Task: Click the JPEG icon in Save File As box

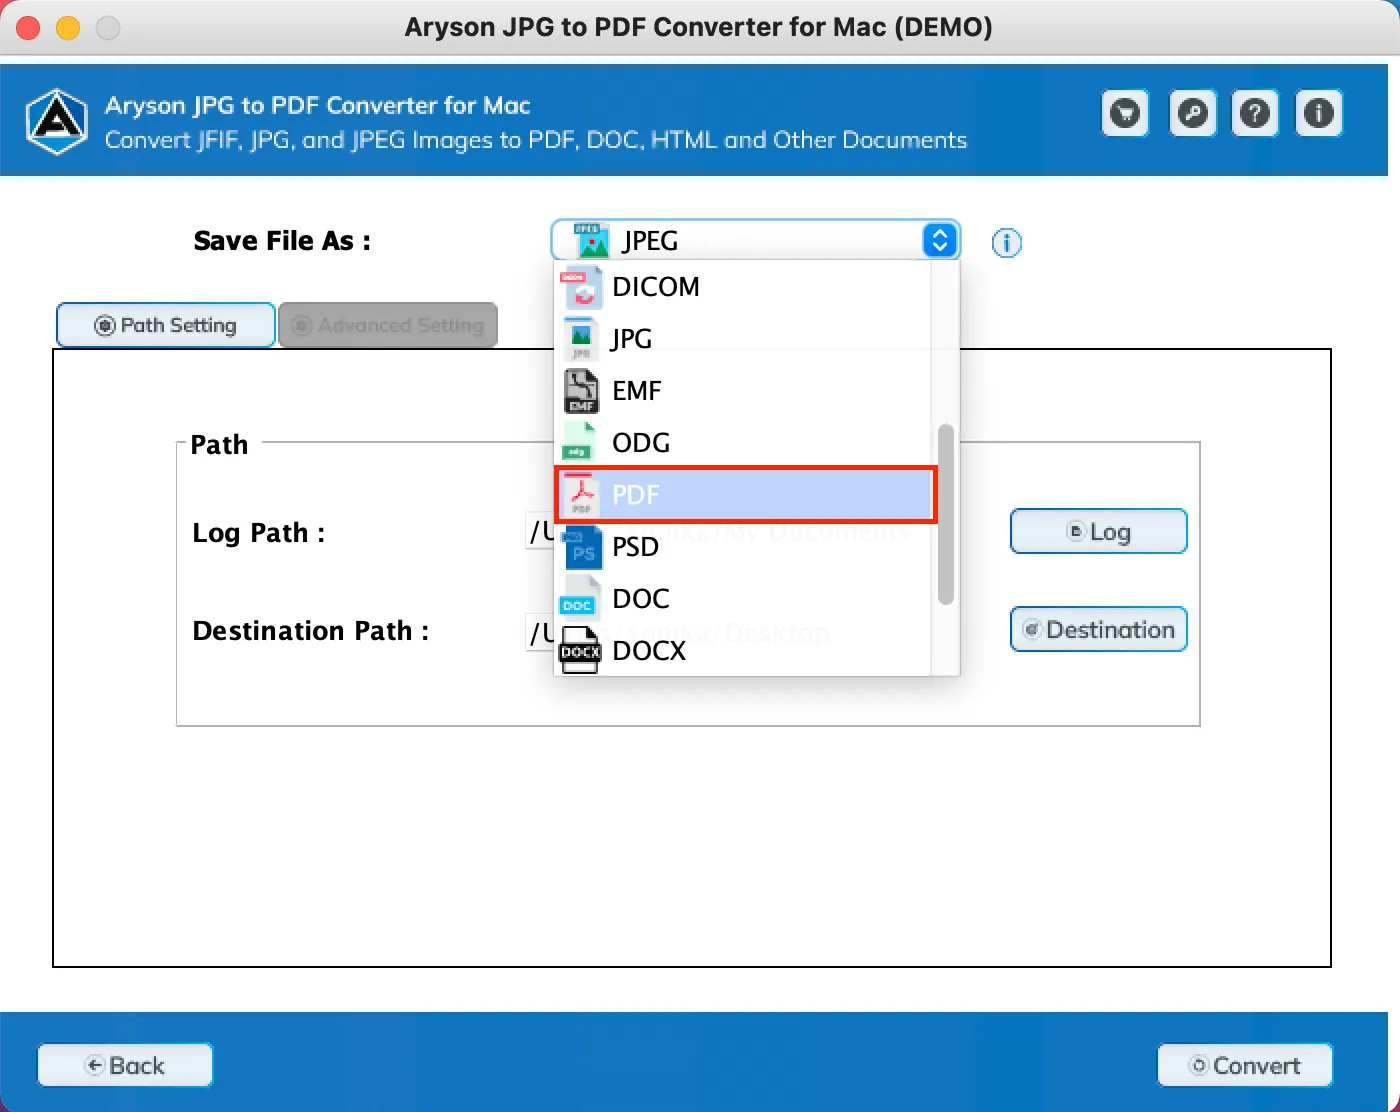Action: pyautogui.click(x=591, y=240)
